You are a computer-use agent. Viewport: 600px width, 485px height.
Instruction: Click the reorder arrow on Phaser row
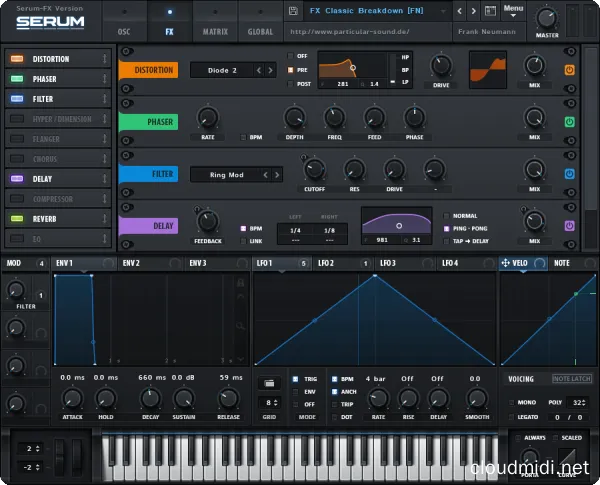tap(104, 79)
